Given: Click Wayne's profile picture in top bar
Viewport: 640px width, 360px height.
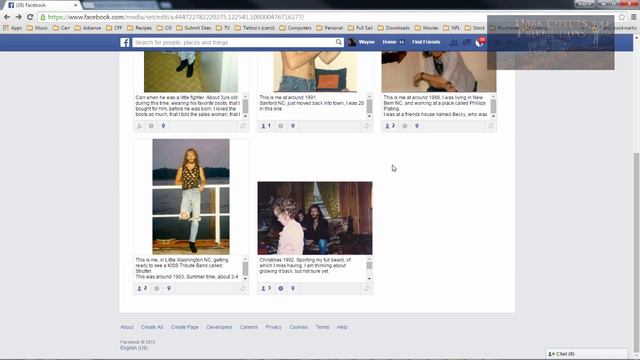Looking at the screenshot, I should (x=352, y=42).
